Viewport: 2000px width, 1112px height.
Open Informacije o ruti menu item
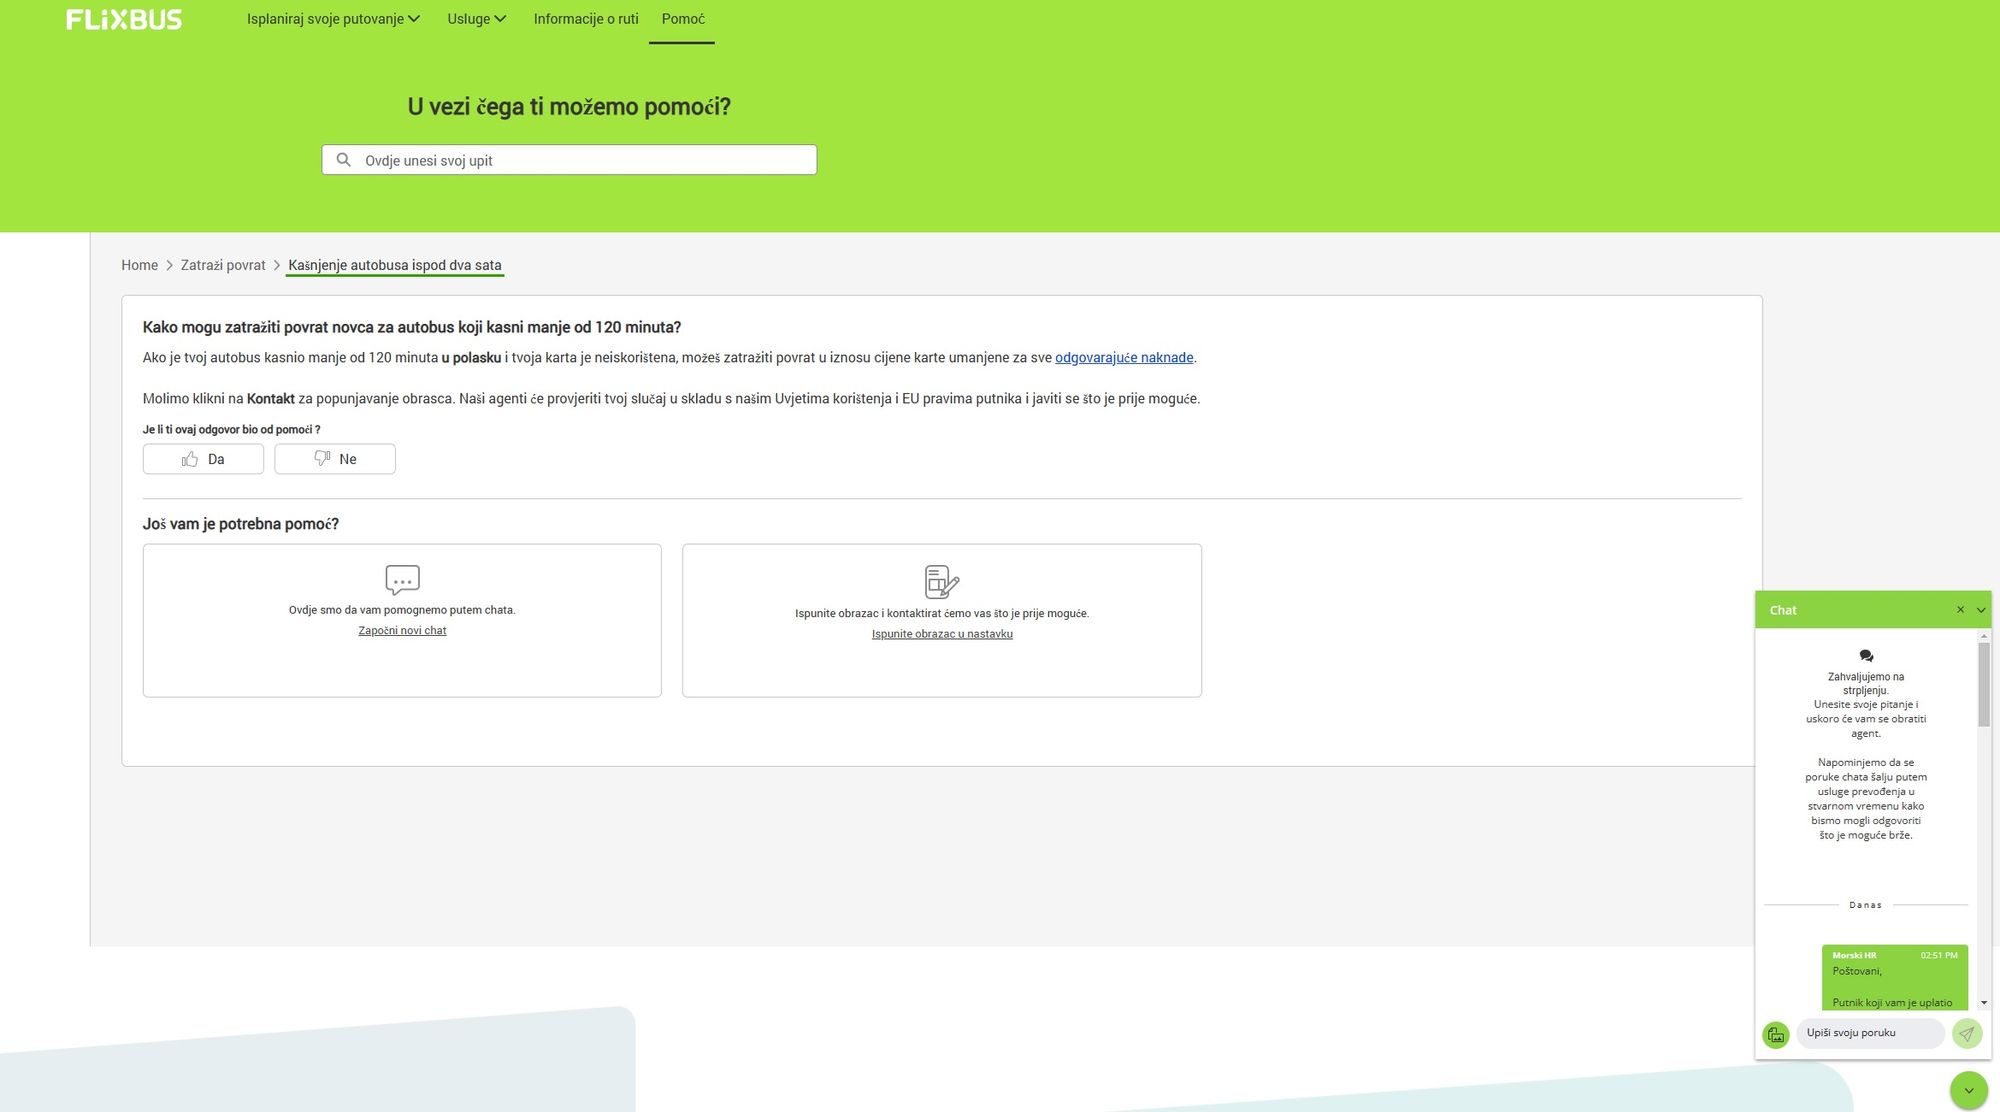586,19
